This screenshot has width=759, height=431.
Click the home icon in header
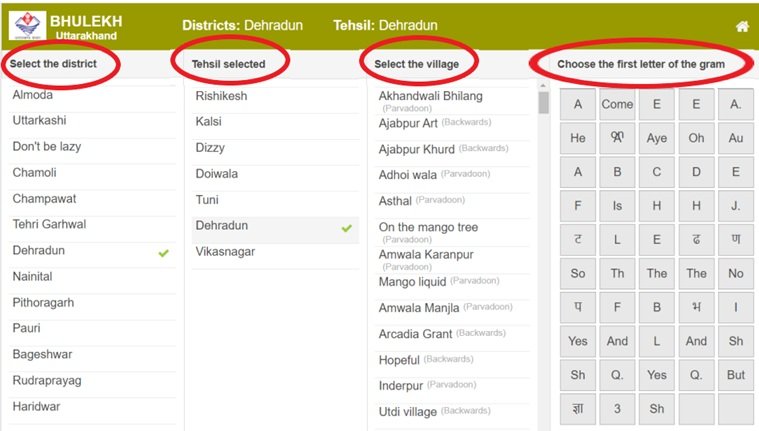741,26
